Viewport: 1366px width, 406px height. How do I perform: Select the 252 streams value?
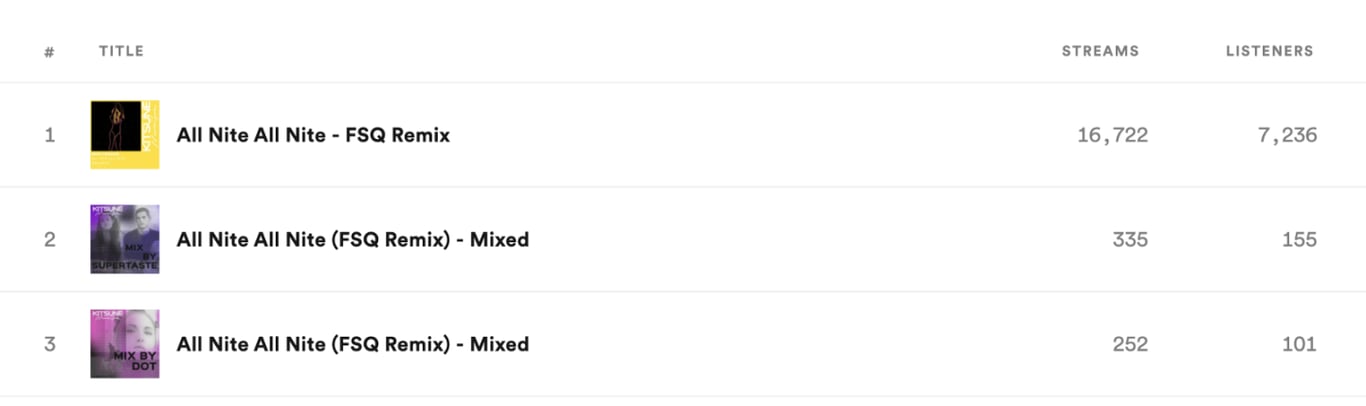pos(1130,345)
